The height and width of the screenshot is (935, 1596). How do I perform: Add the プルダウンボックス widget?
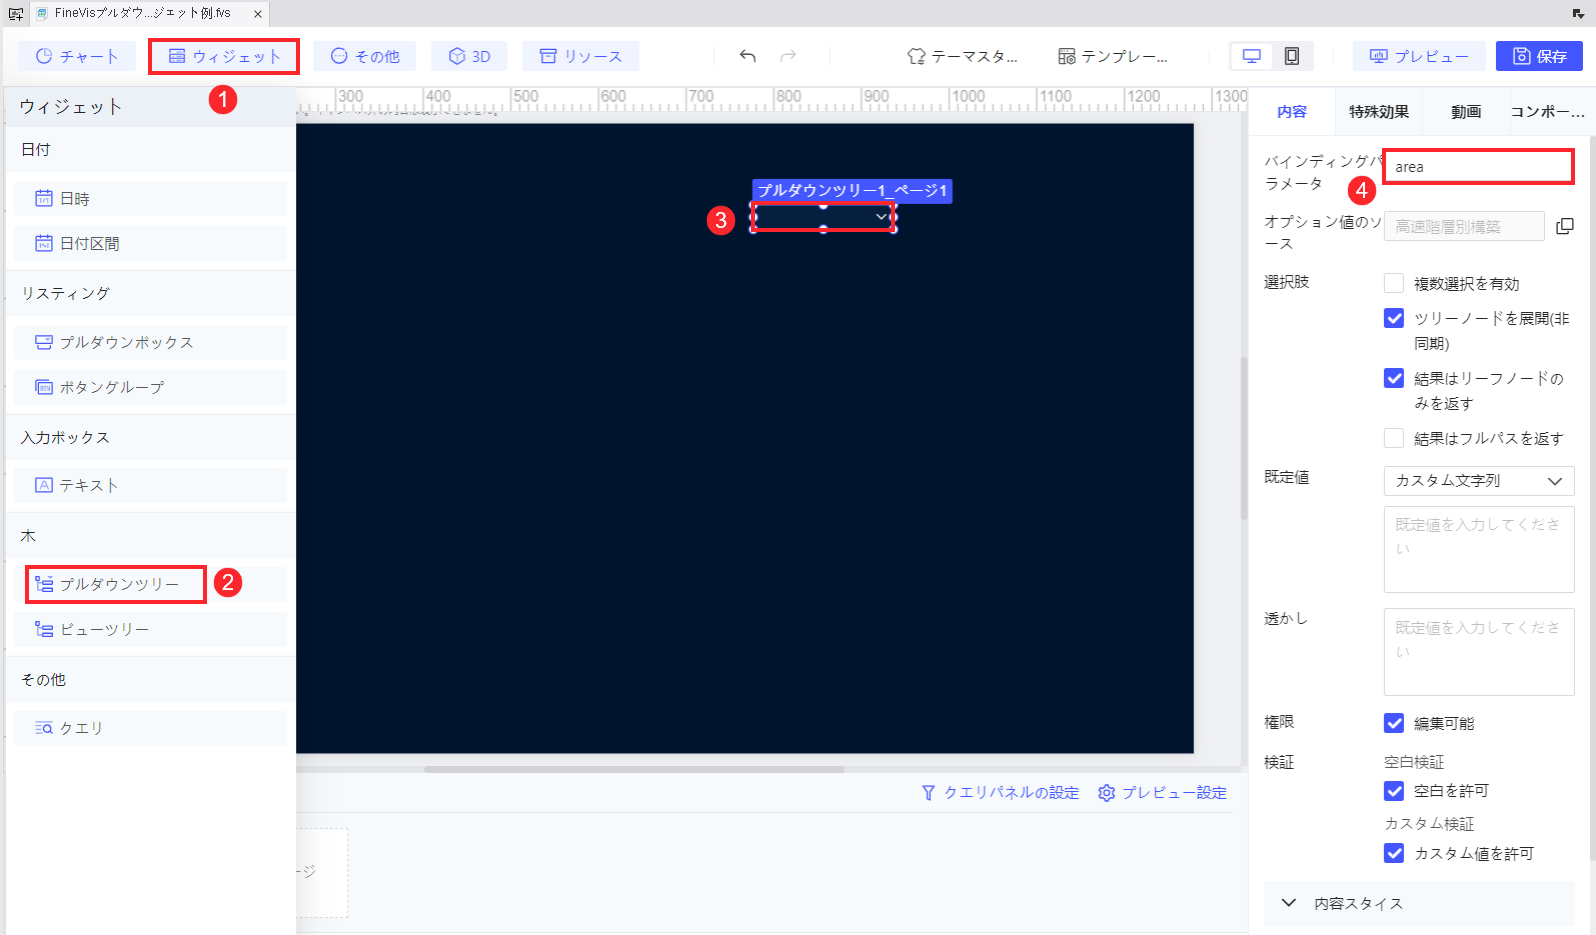click(x=151, y=342)
